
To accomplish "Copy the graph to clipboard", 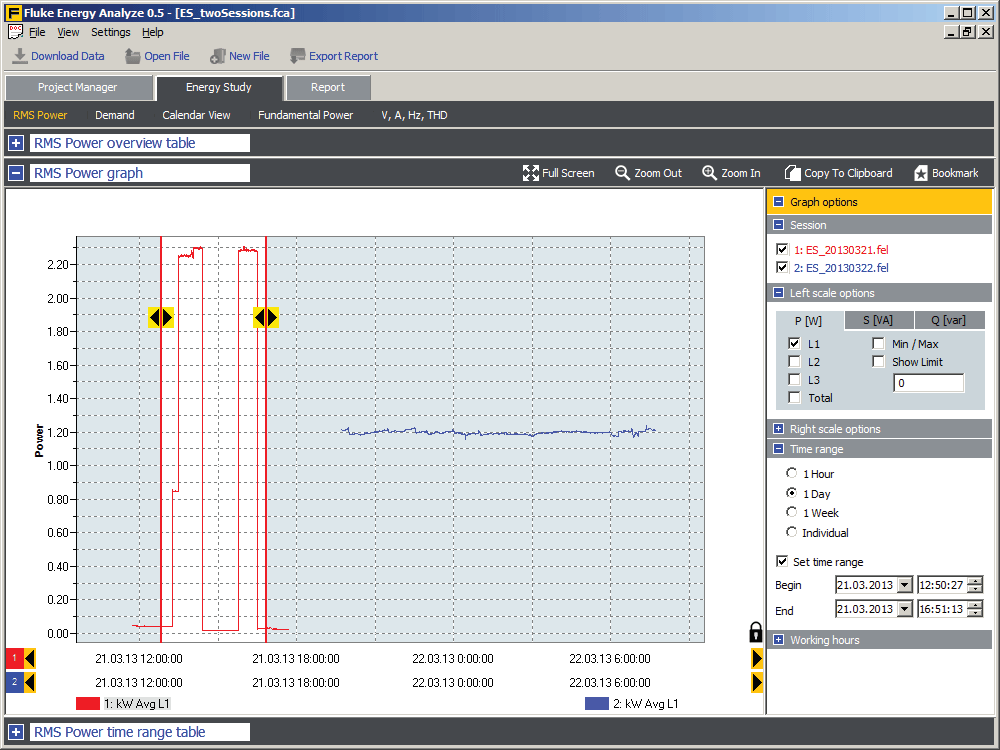I will coord(793,173).
